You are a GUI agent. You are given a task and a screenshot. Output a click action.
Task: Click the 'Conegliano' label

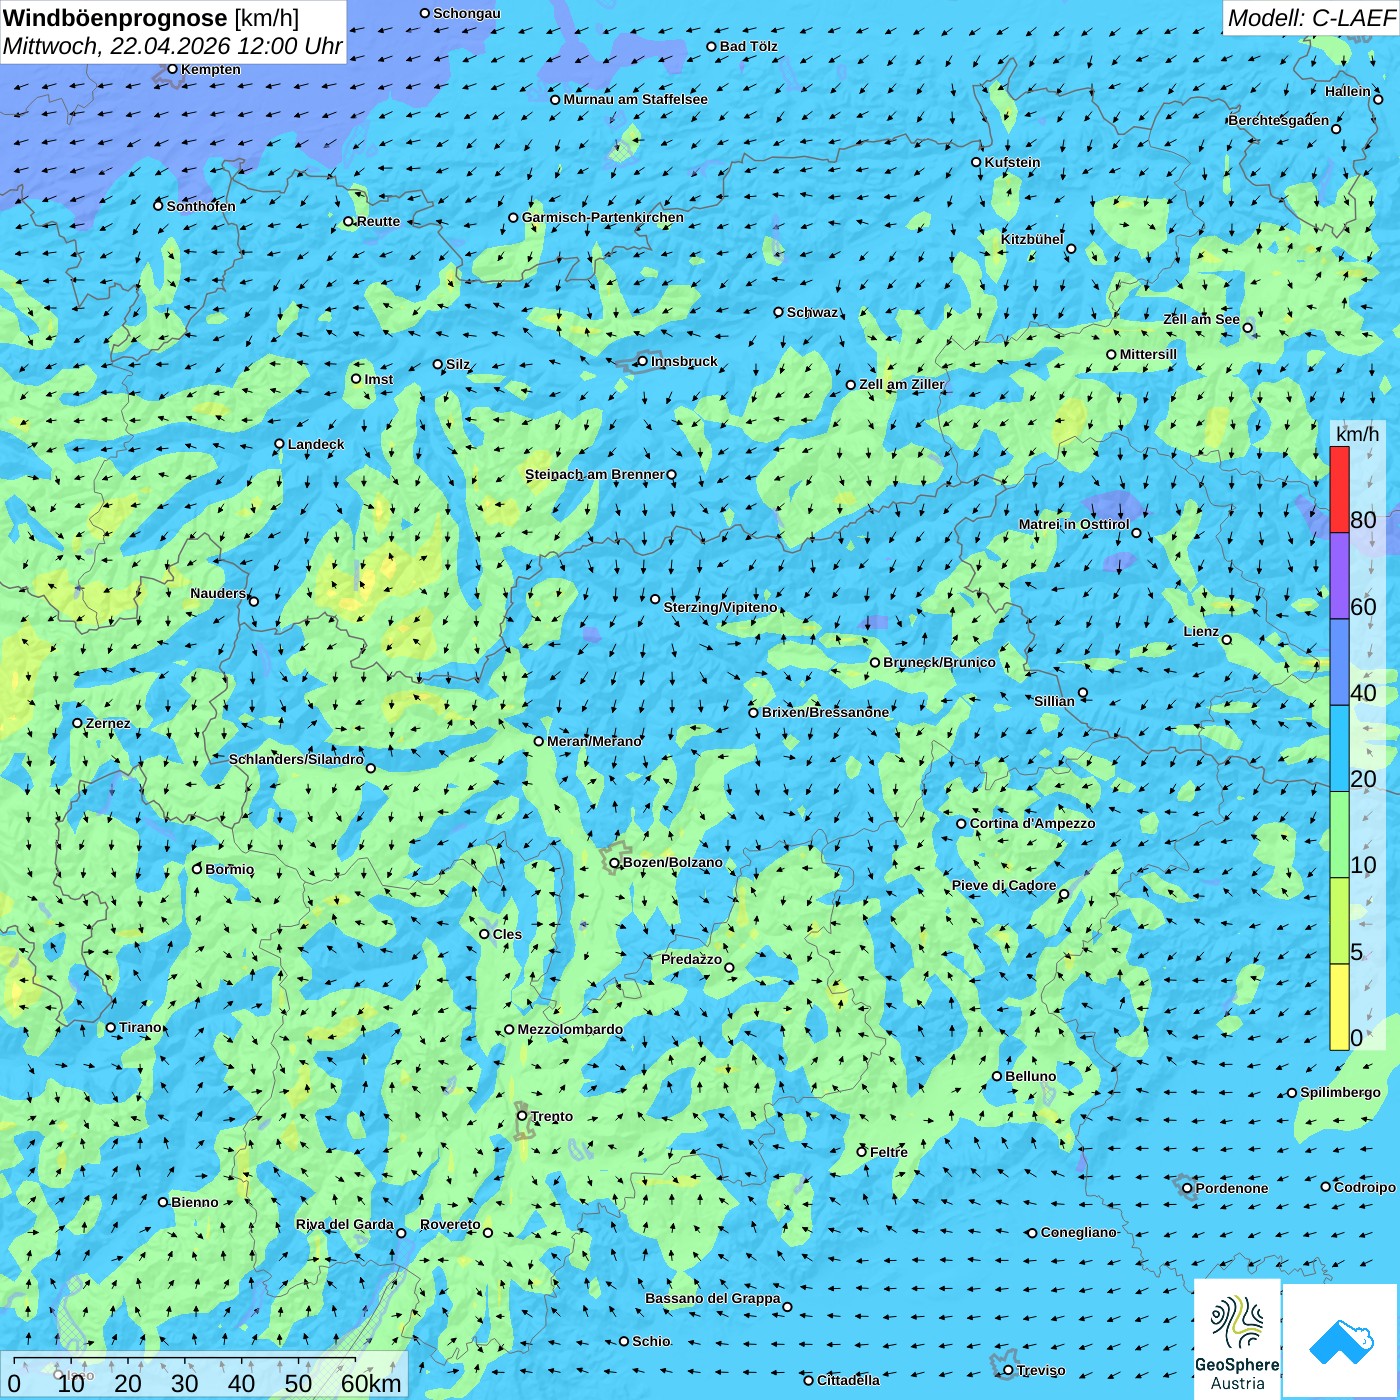pos(1078,1232)
